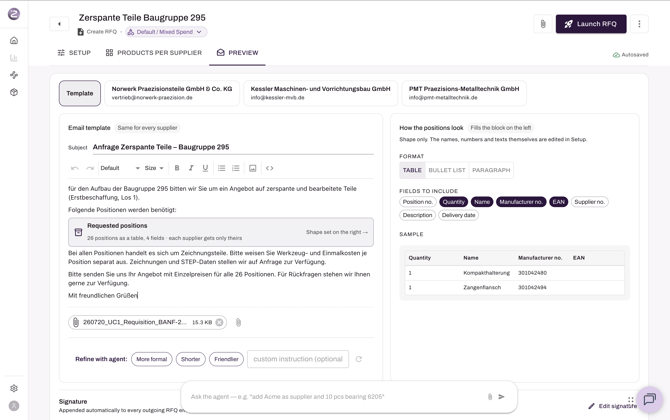Remove the 260720_UC1_Requisition attachment
The width and height of the screenshot is (670, 420).
219,323
